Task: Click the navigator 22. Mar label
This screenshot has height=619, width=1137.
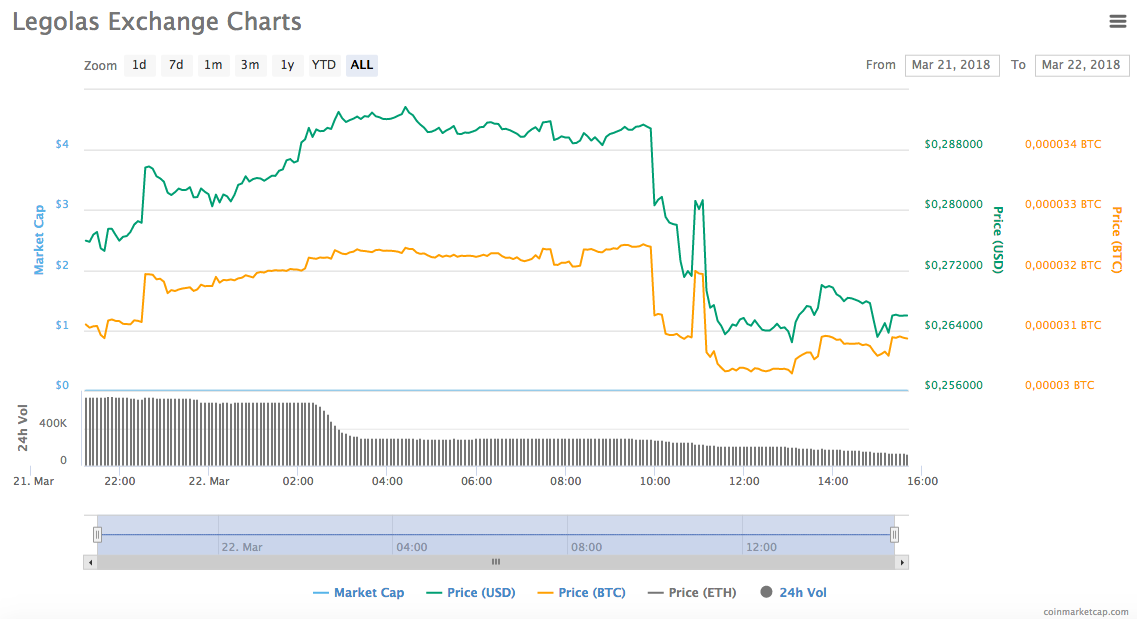Action: (242, 547)
